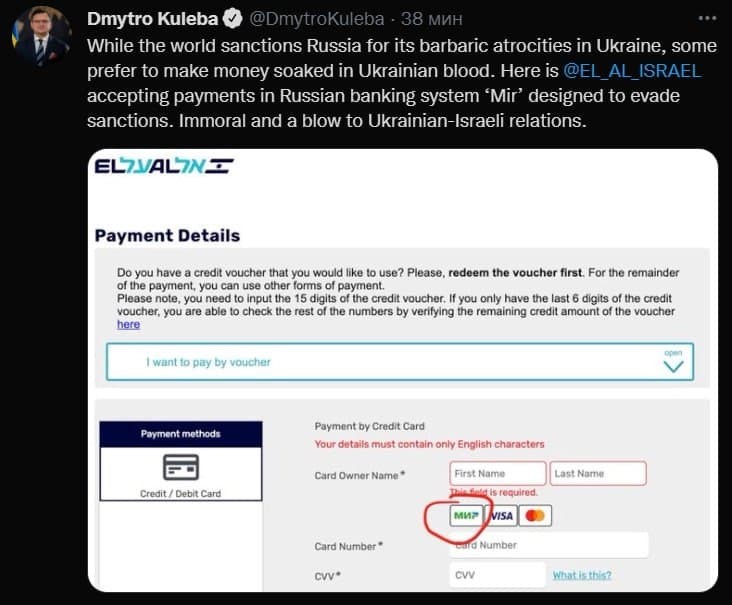This screenshot has width=732, height=605.
Task: Focus the CVV input field
Action: (x=498, y=575)
